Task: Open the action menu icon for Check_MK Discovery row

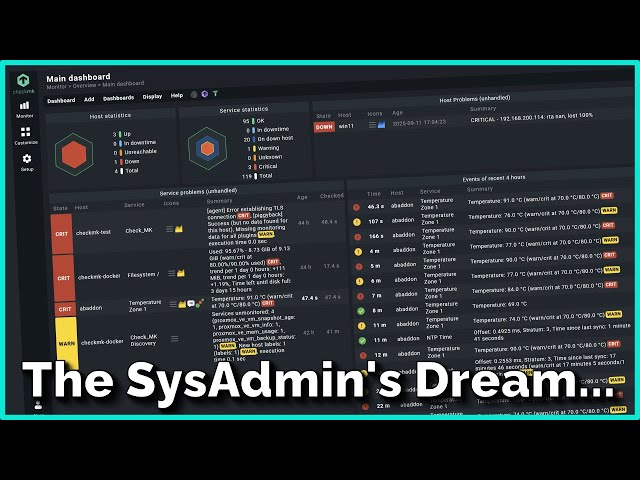Action: tap(175, 339)
